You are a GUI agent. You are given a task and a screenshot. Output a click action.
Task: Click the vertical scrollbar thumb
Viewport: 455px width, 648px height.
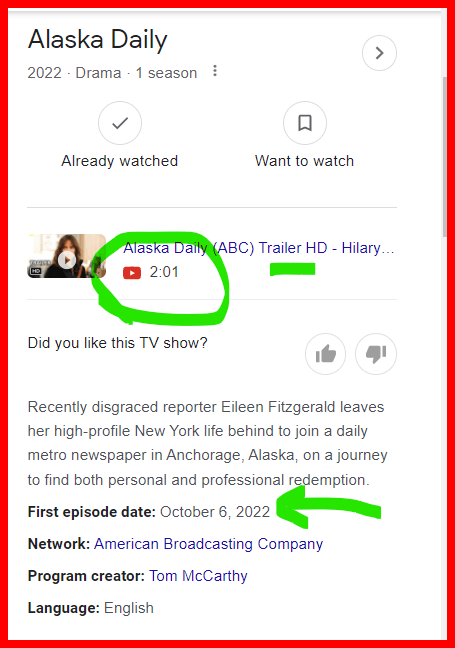445,157
